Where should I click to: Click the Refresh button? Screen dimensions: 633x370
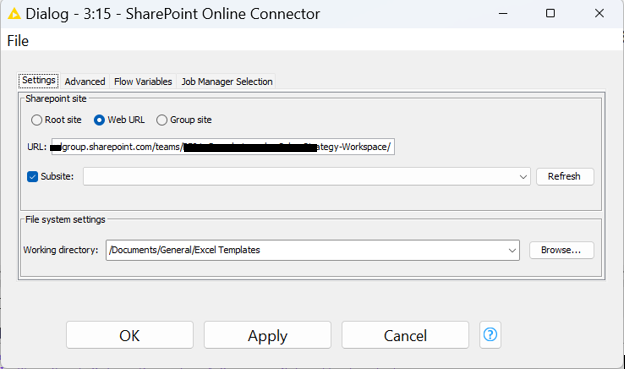565,177
